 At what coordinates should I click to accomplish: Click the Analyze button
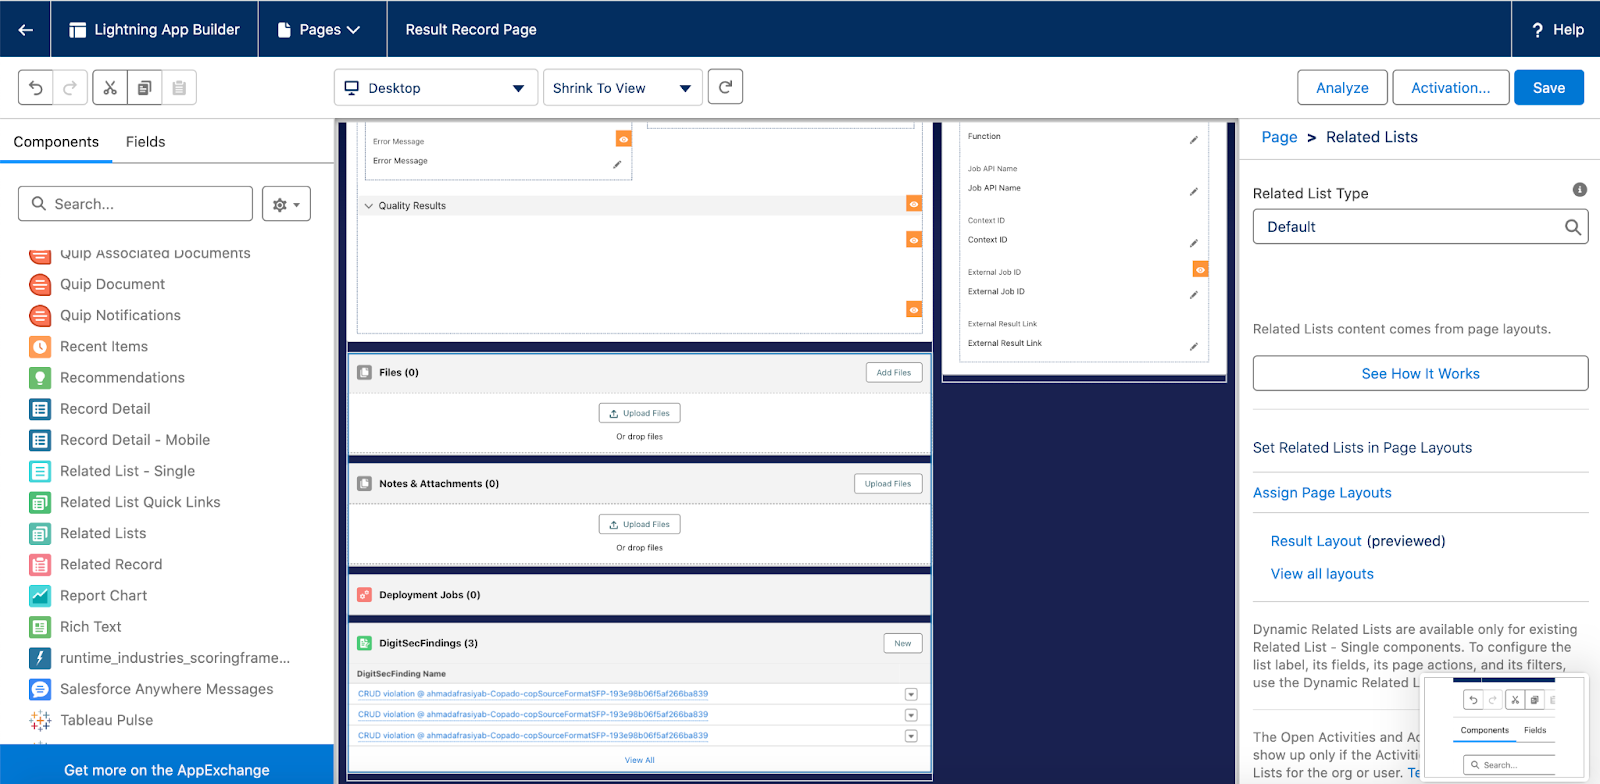[x=1342, y=88]
